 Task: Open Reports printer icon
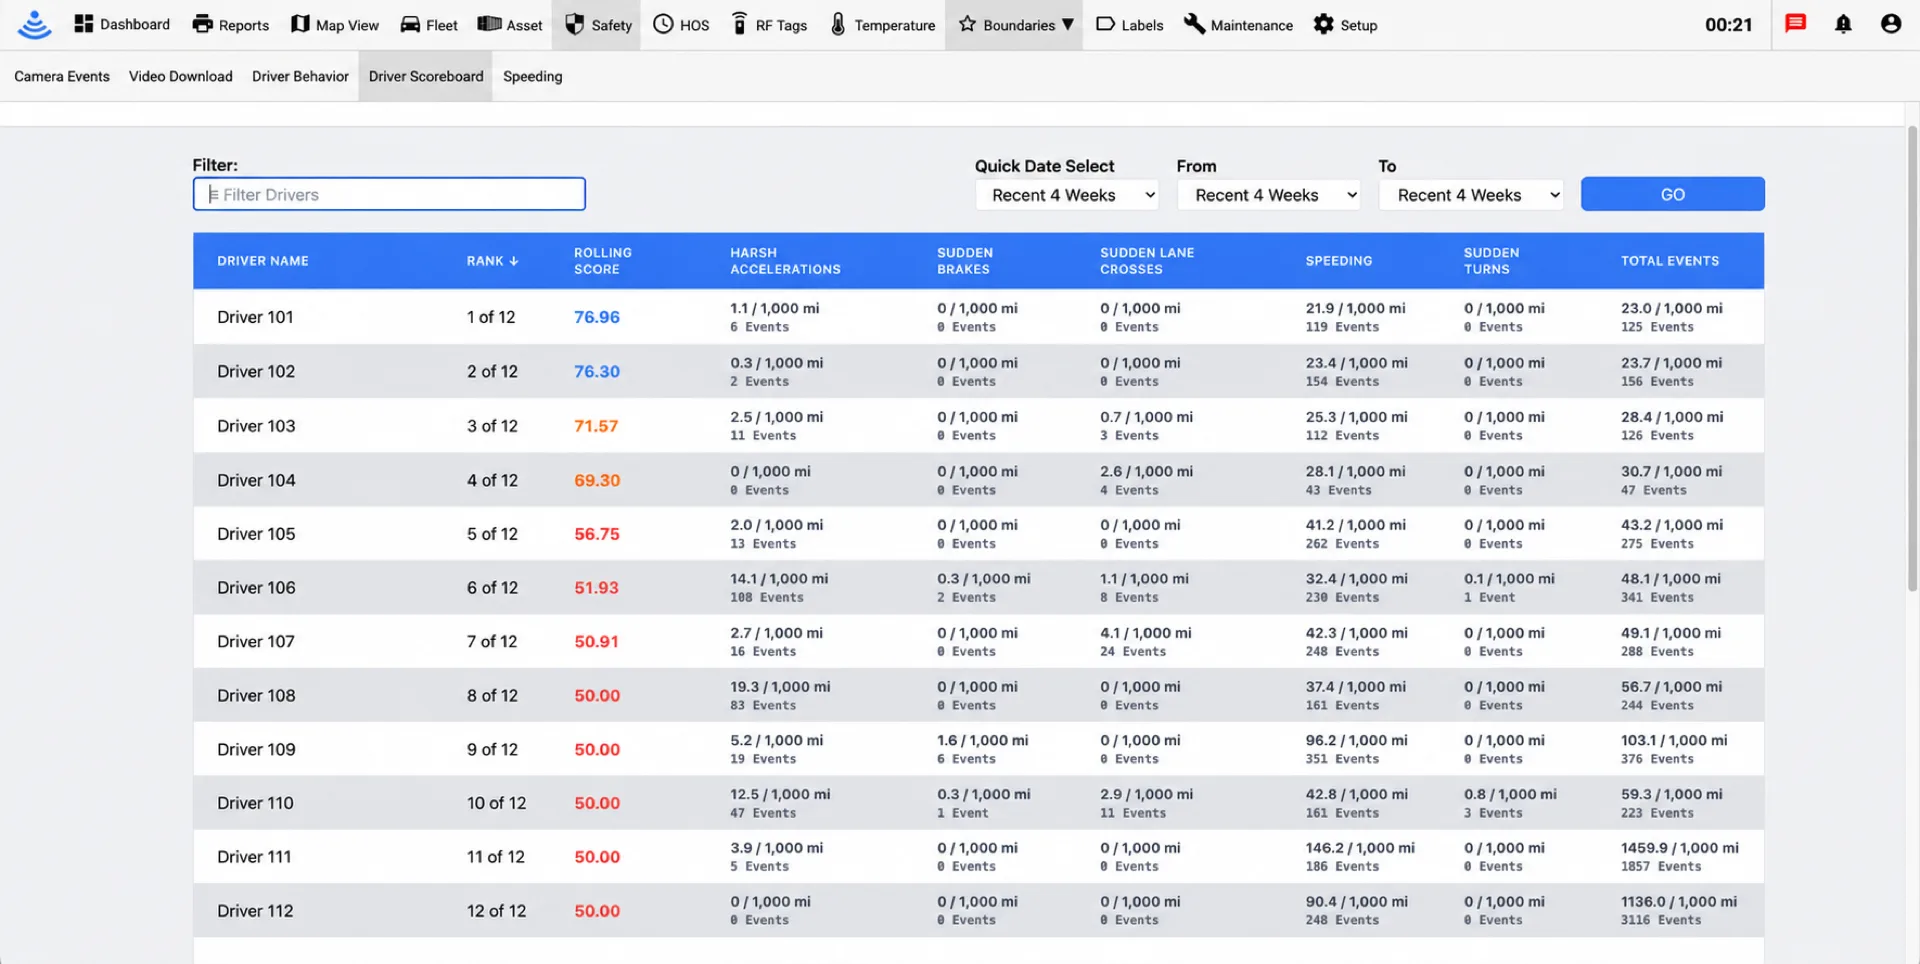(203, 24)
